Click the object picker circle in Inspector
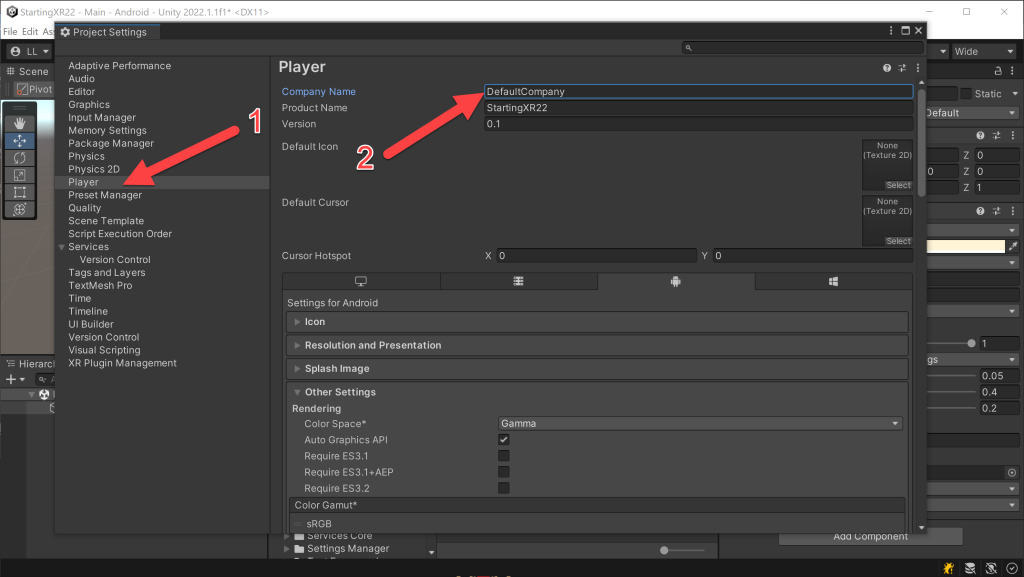This screenshot has width=1024, height=577. pyautogui.click(x=1012, y=473)
